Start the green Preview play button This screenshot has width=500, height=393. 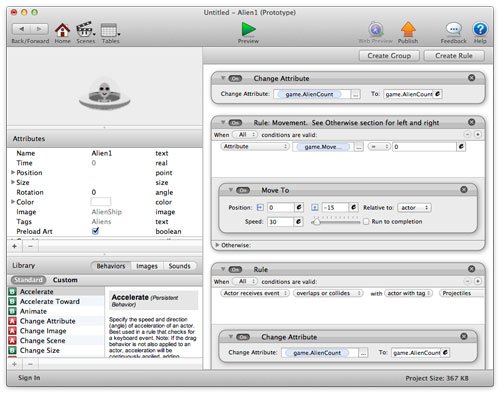(248, 30)
